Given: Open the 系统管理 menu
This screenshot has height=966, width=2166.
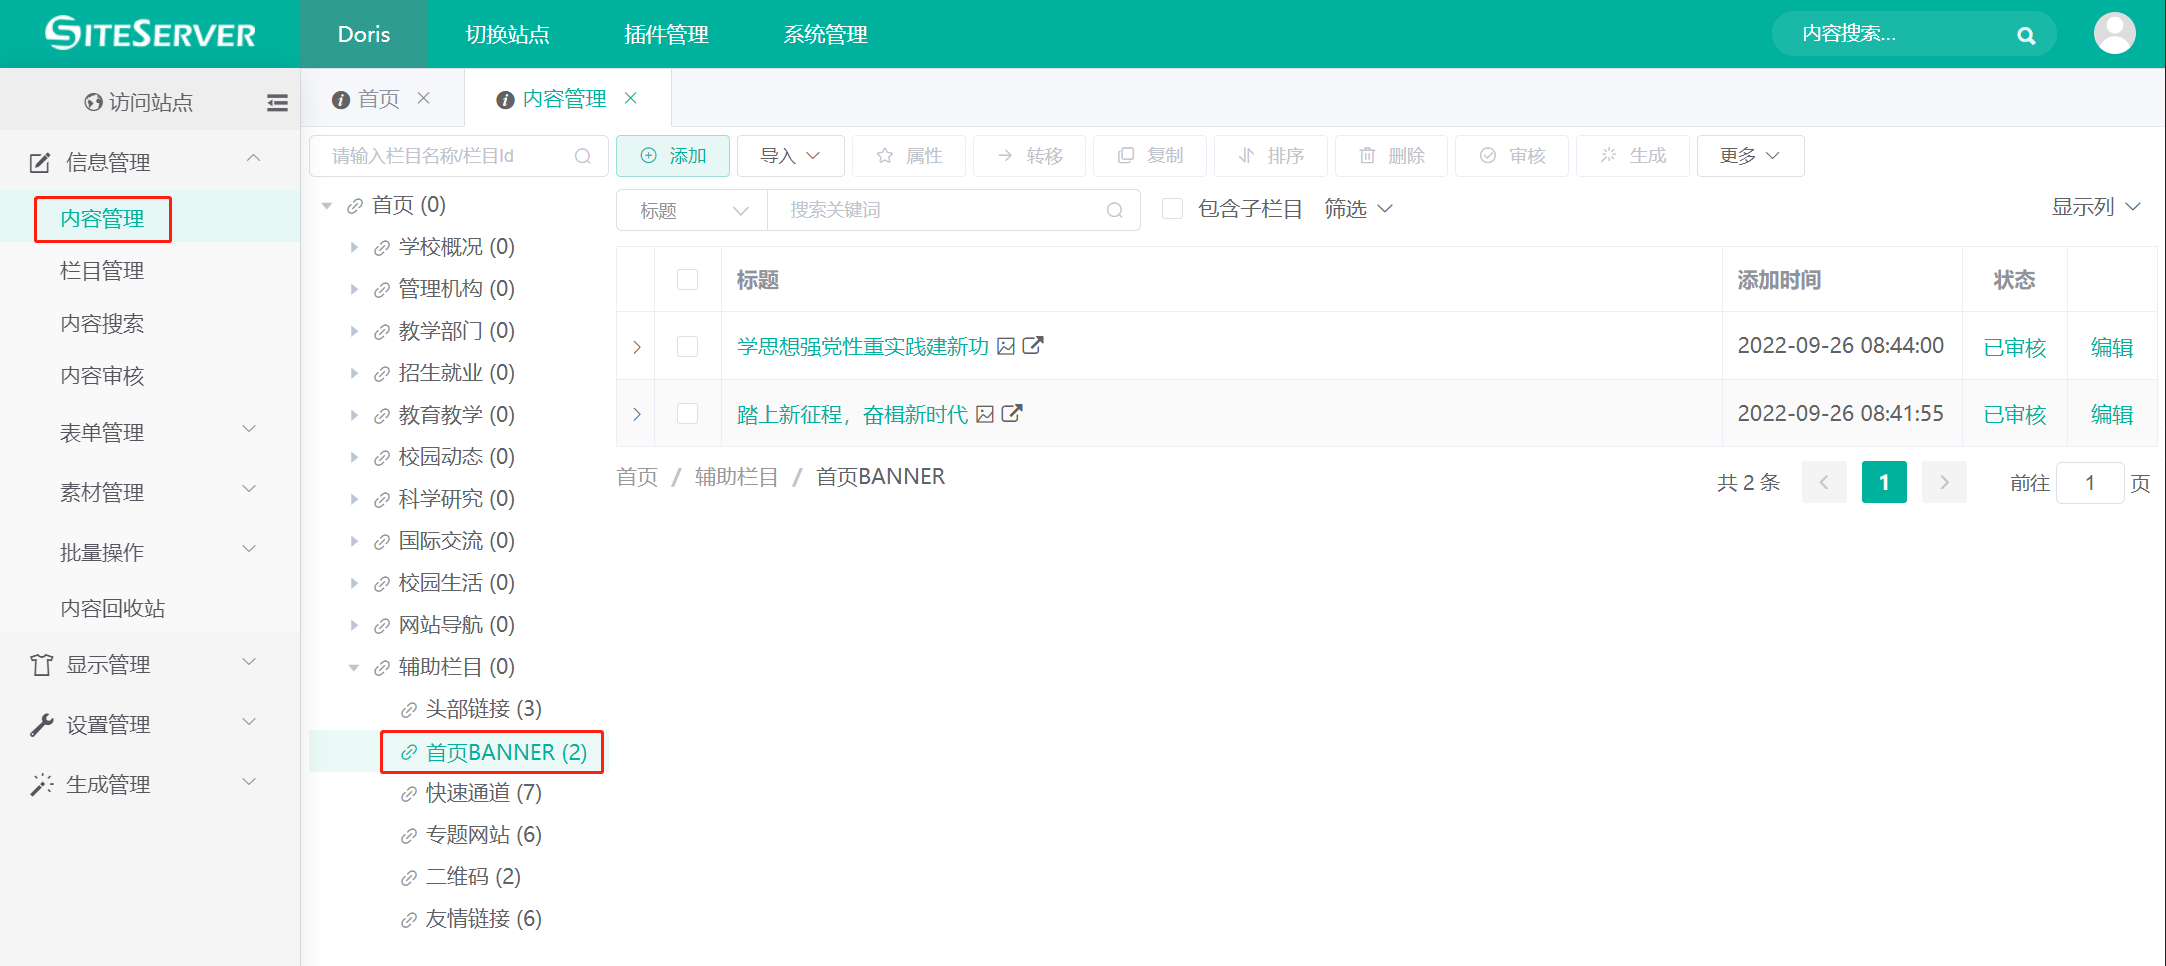Looking at the screenshot, I should tap(825, 34).
